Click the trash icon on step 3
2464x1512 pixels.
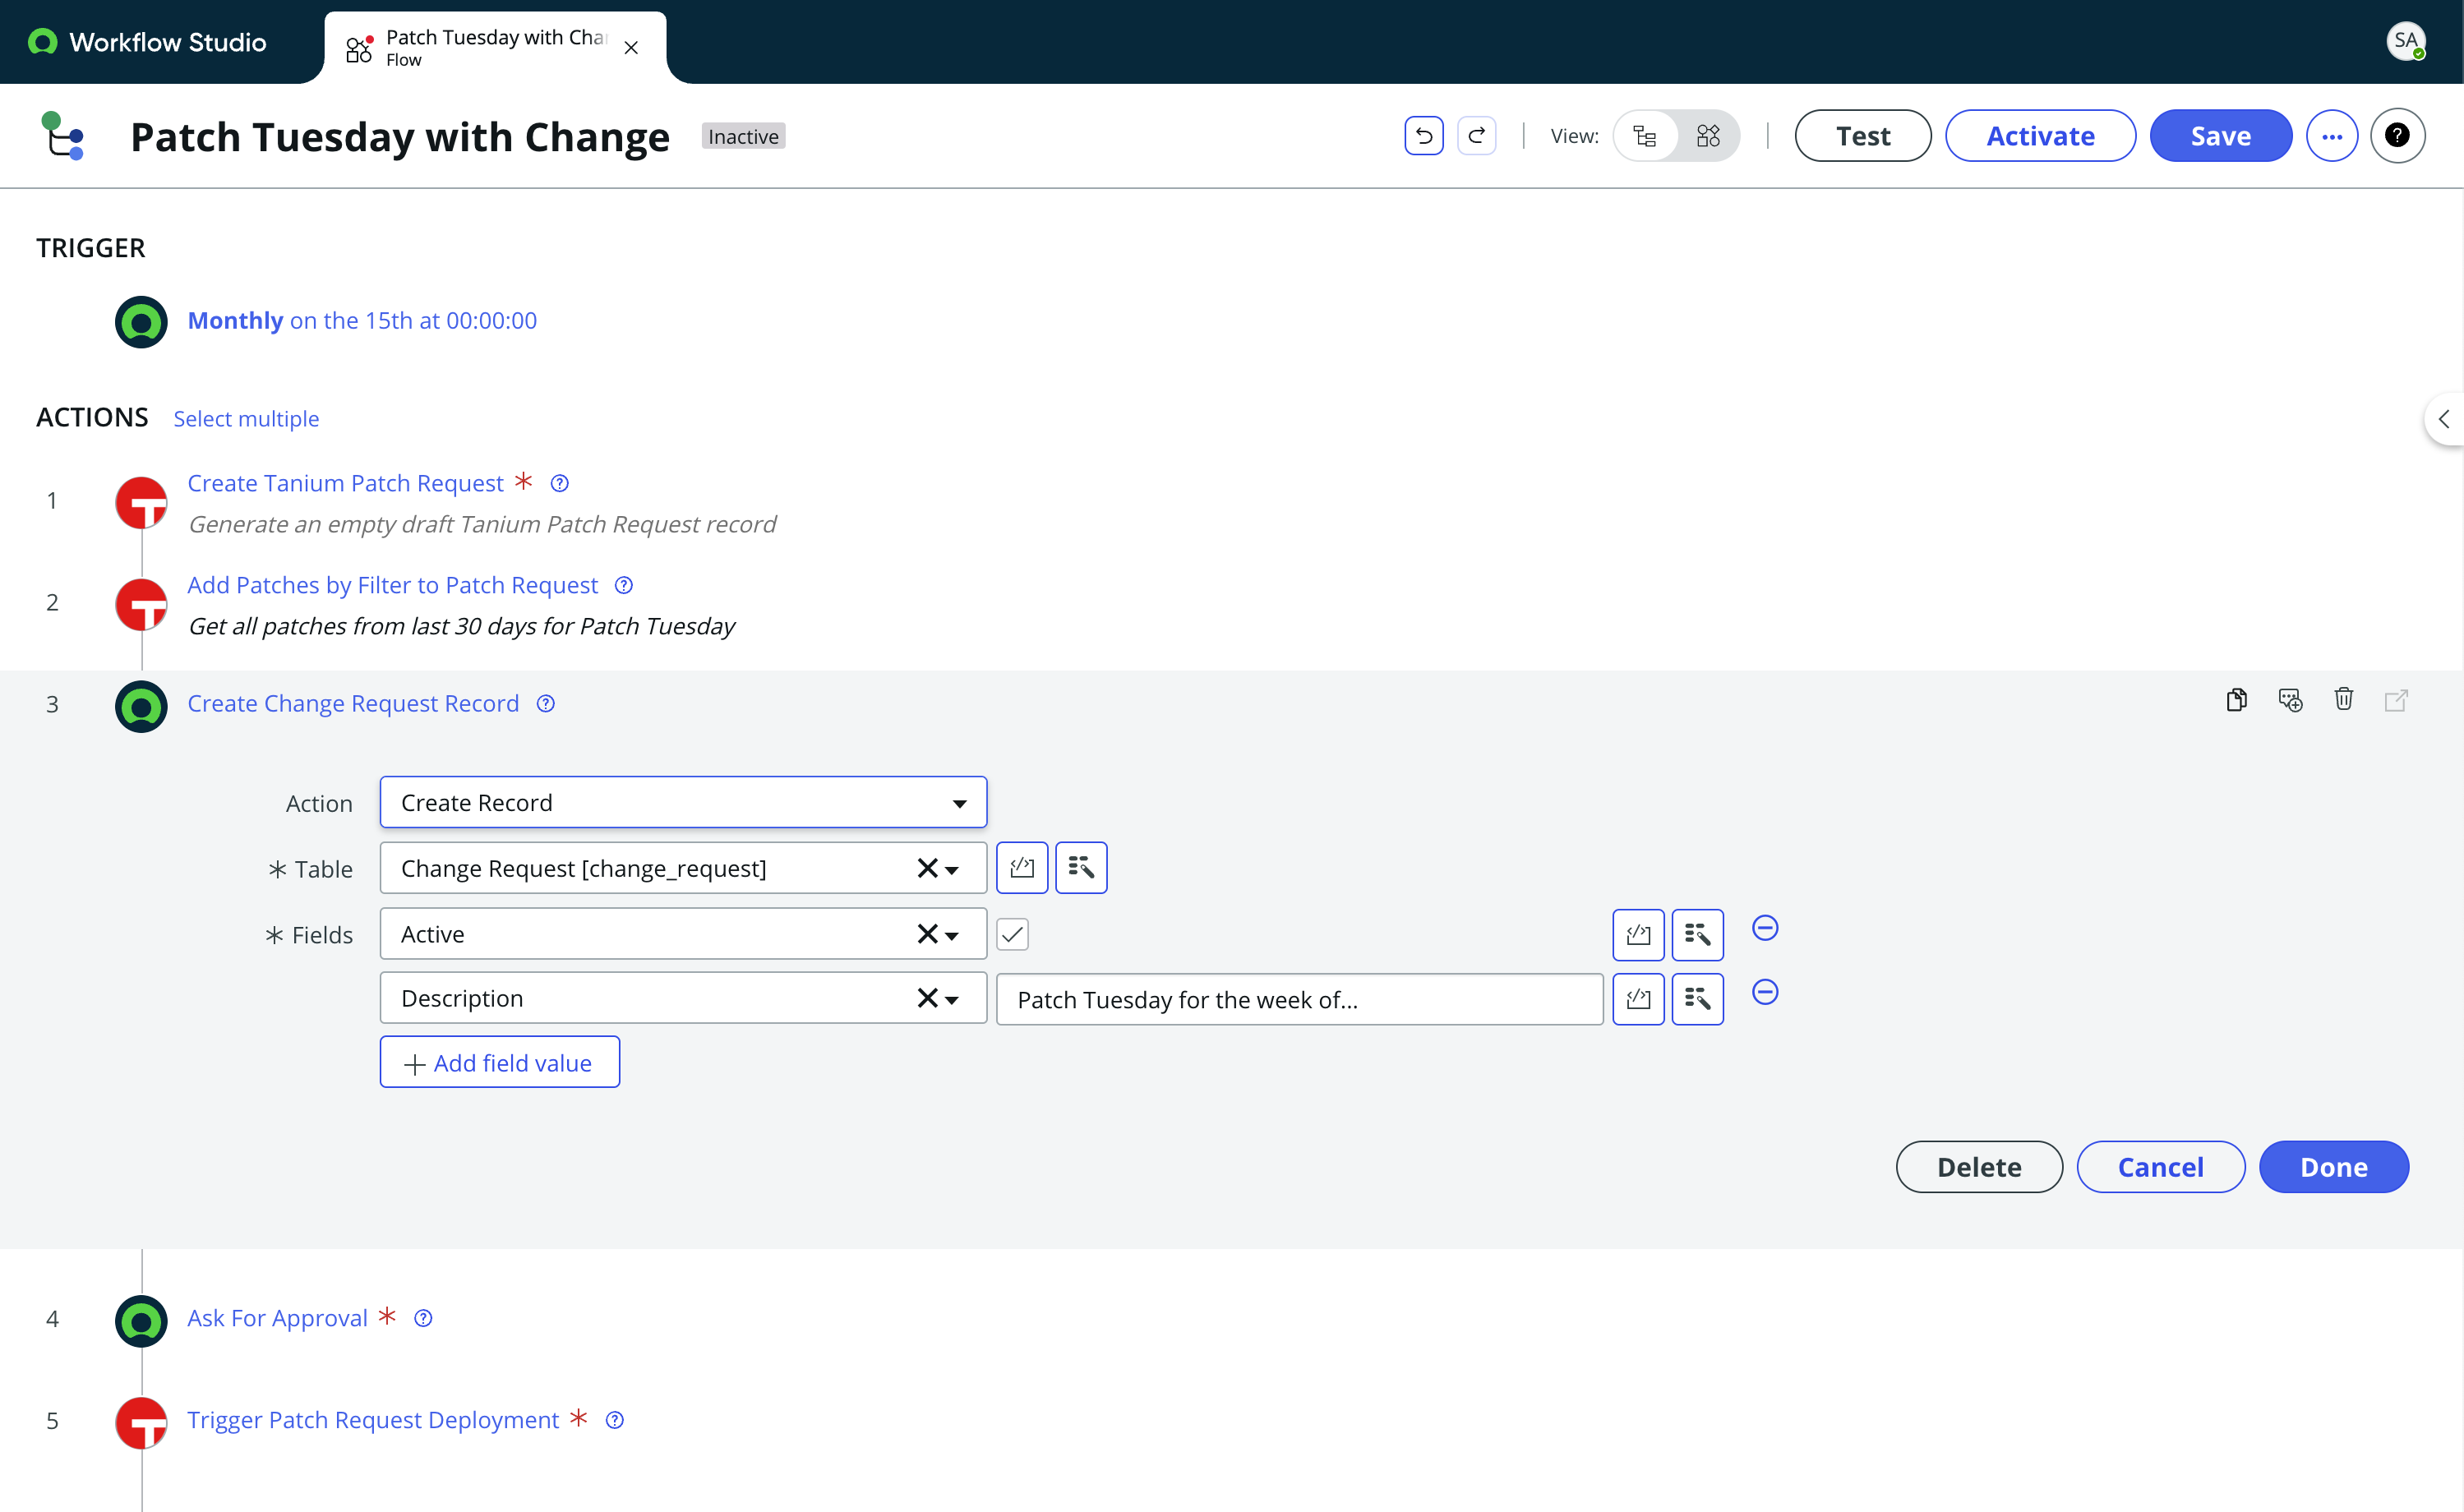(2343, 698)
